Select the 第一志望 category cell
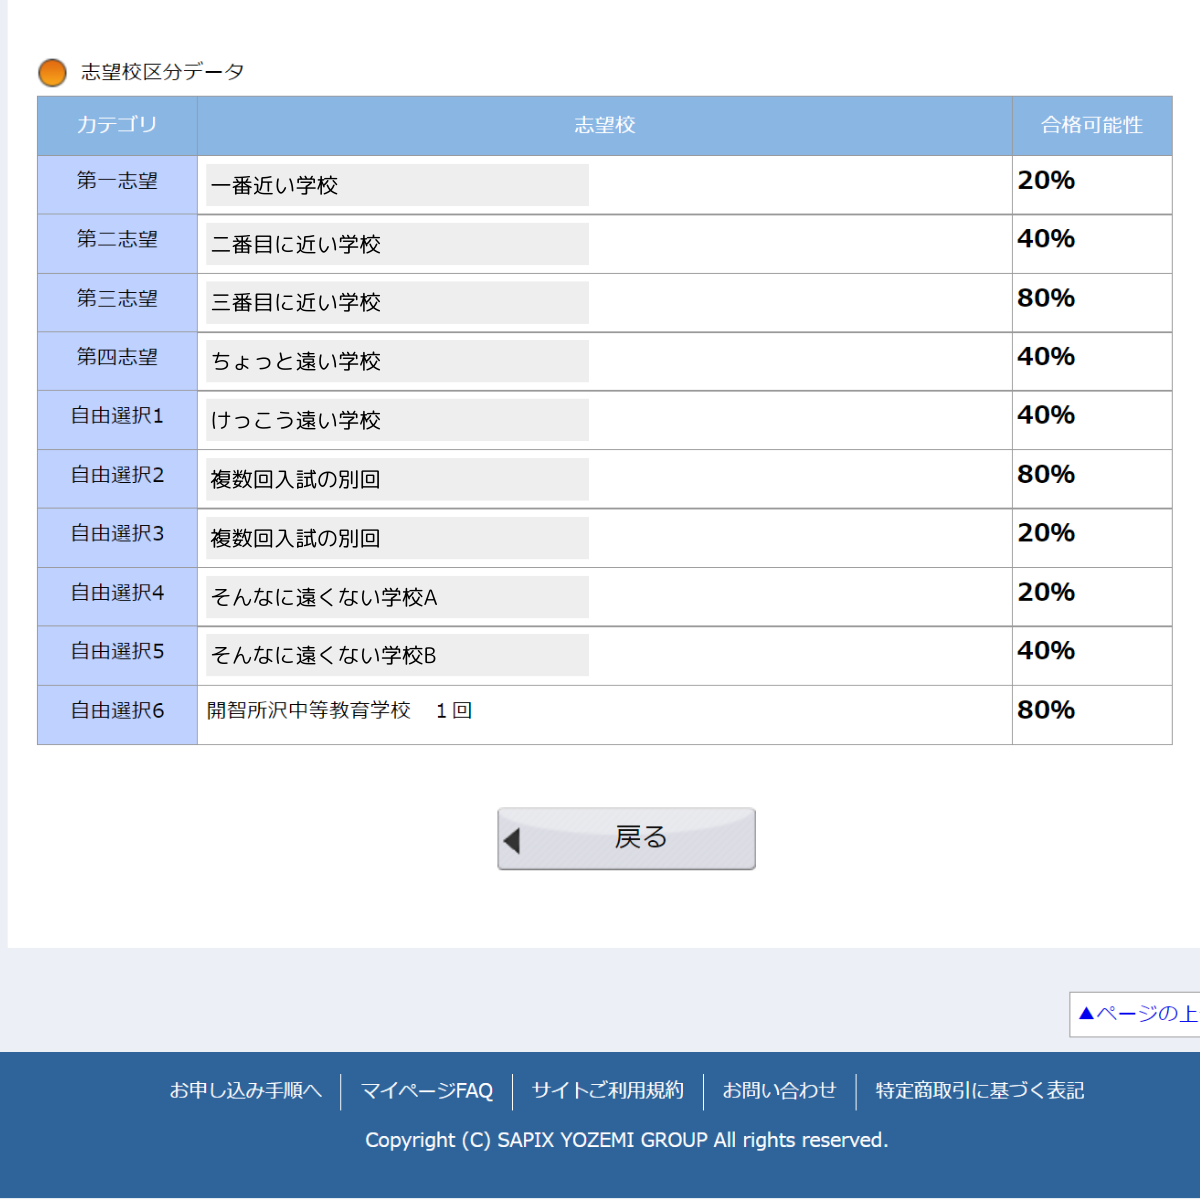The height and width of the screenshot is (1200, 1200). pyautogui.click(x=116, y=184)
